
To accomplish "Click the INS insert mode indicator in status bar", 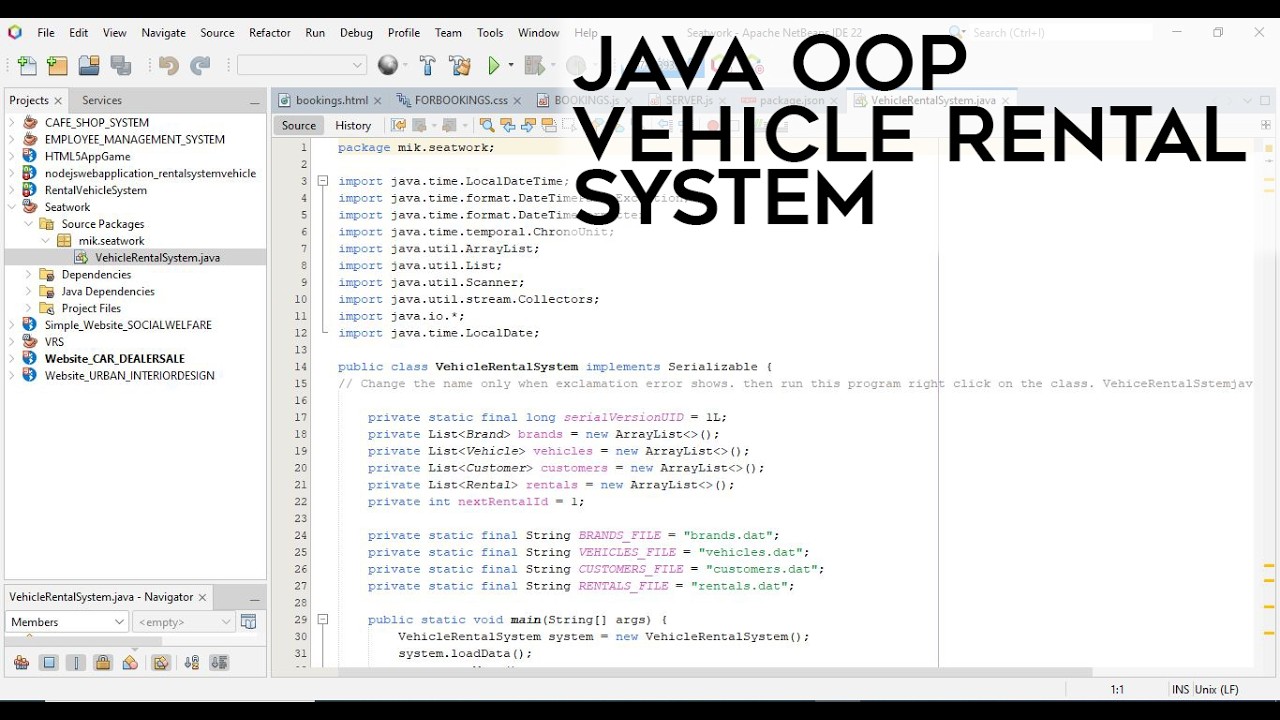I will click(1180, 690).
